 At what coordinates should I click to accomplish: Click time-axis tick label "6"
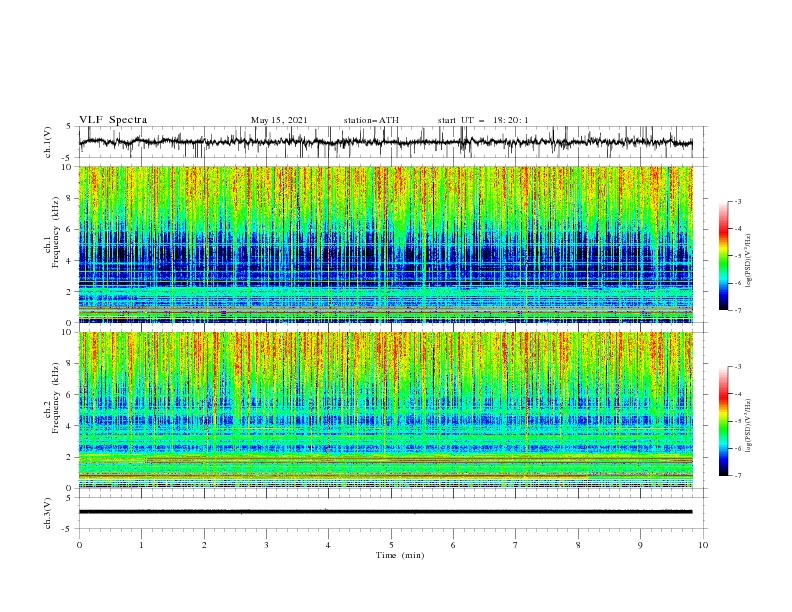click(453, 545)
